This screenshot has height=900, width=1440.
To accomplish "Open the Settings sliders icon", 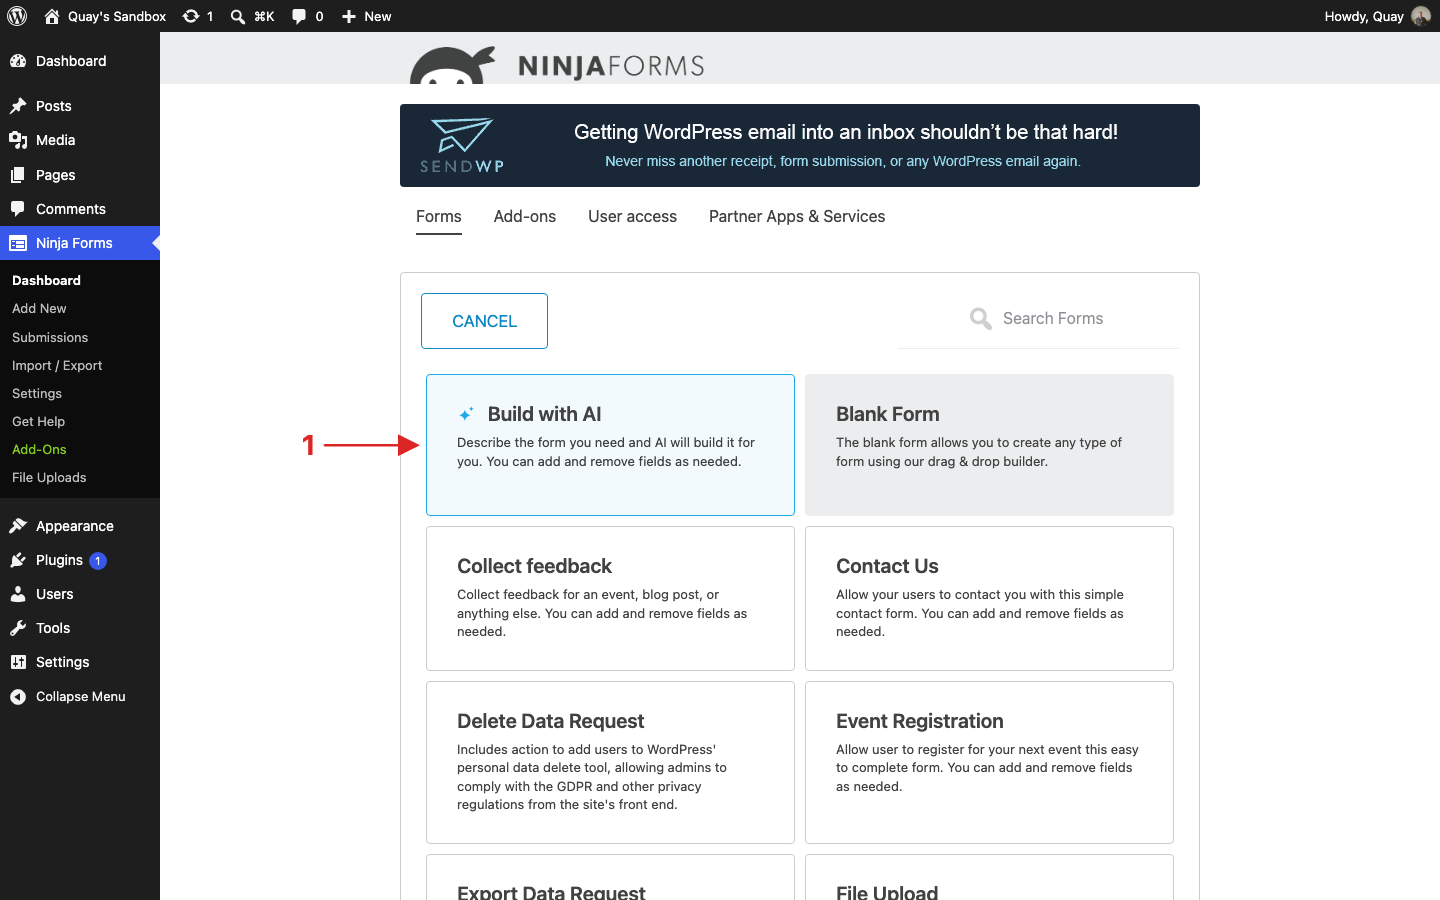I will pyautogui.click(x=18, y=662).
